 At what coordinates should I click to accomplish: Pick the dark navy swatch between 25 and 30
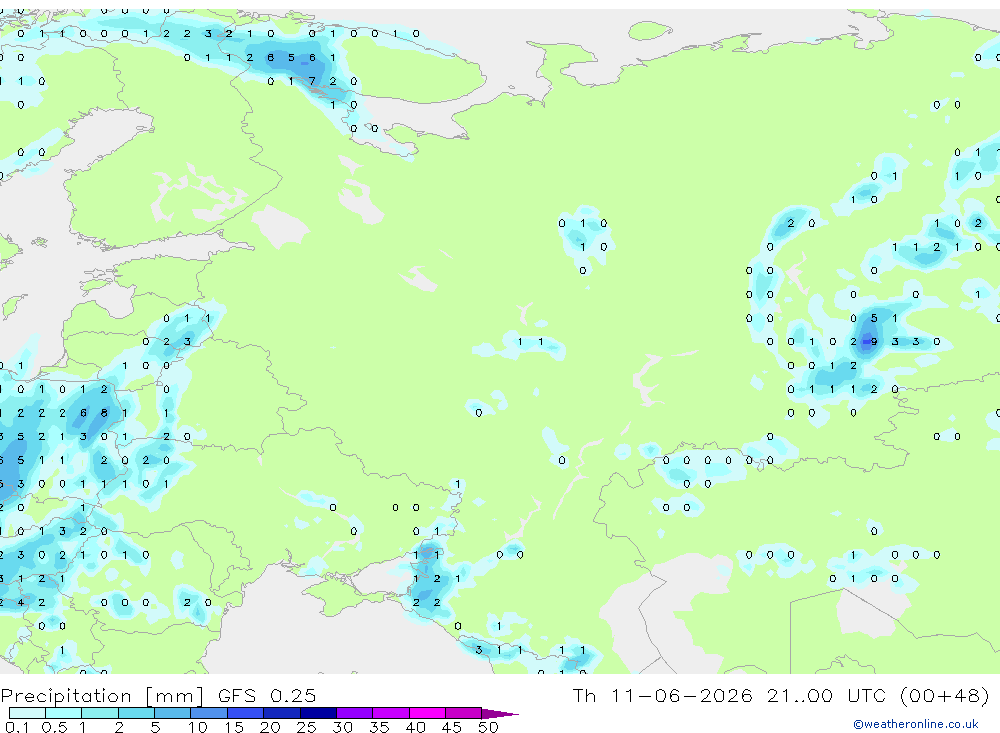pyautogui.click(x=318, y=713)
